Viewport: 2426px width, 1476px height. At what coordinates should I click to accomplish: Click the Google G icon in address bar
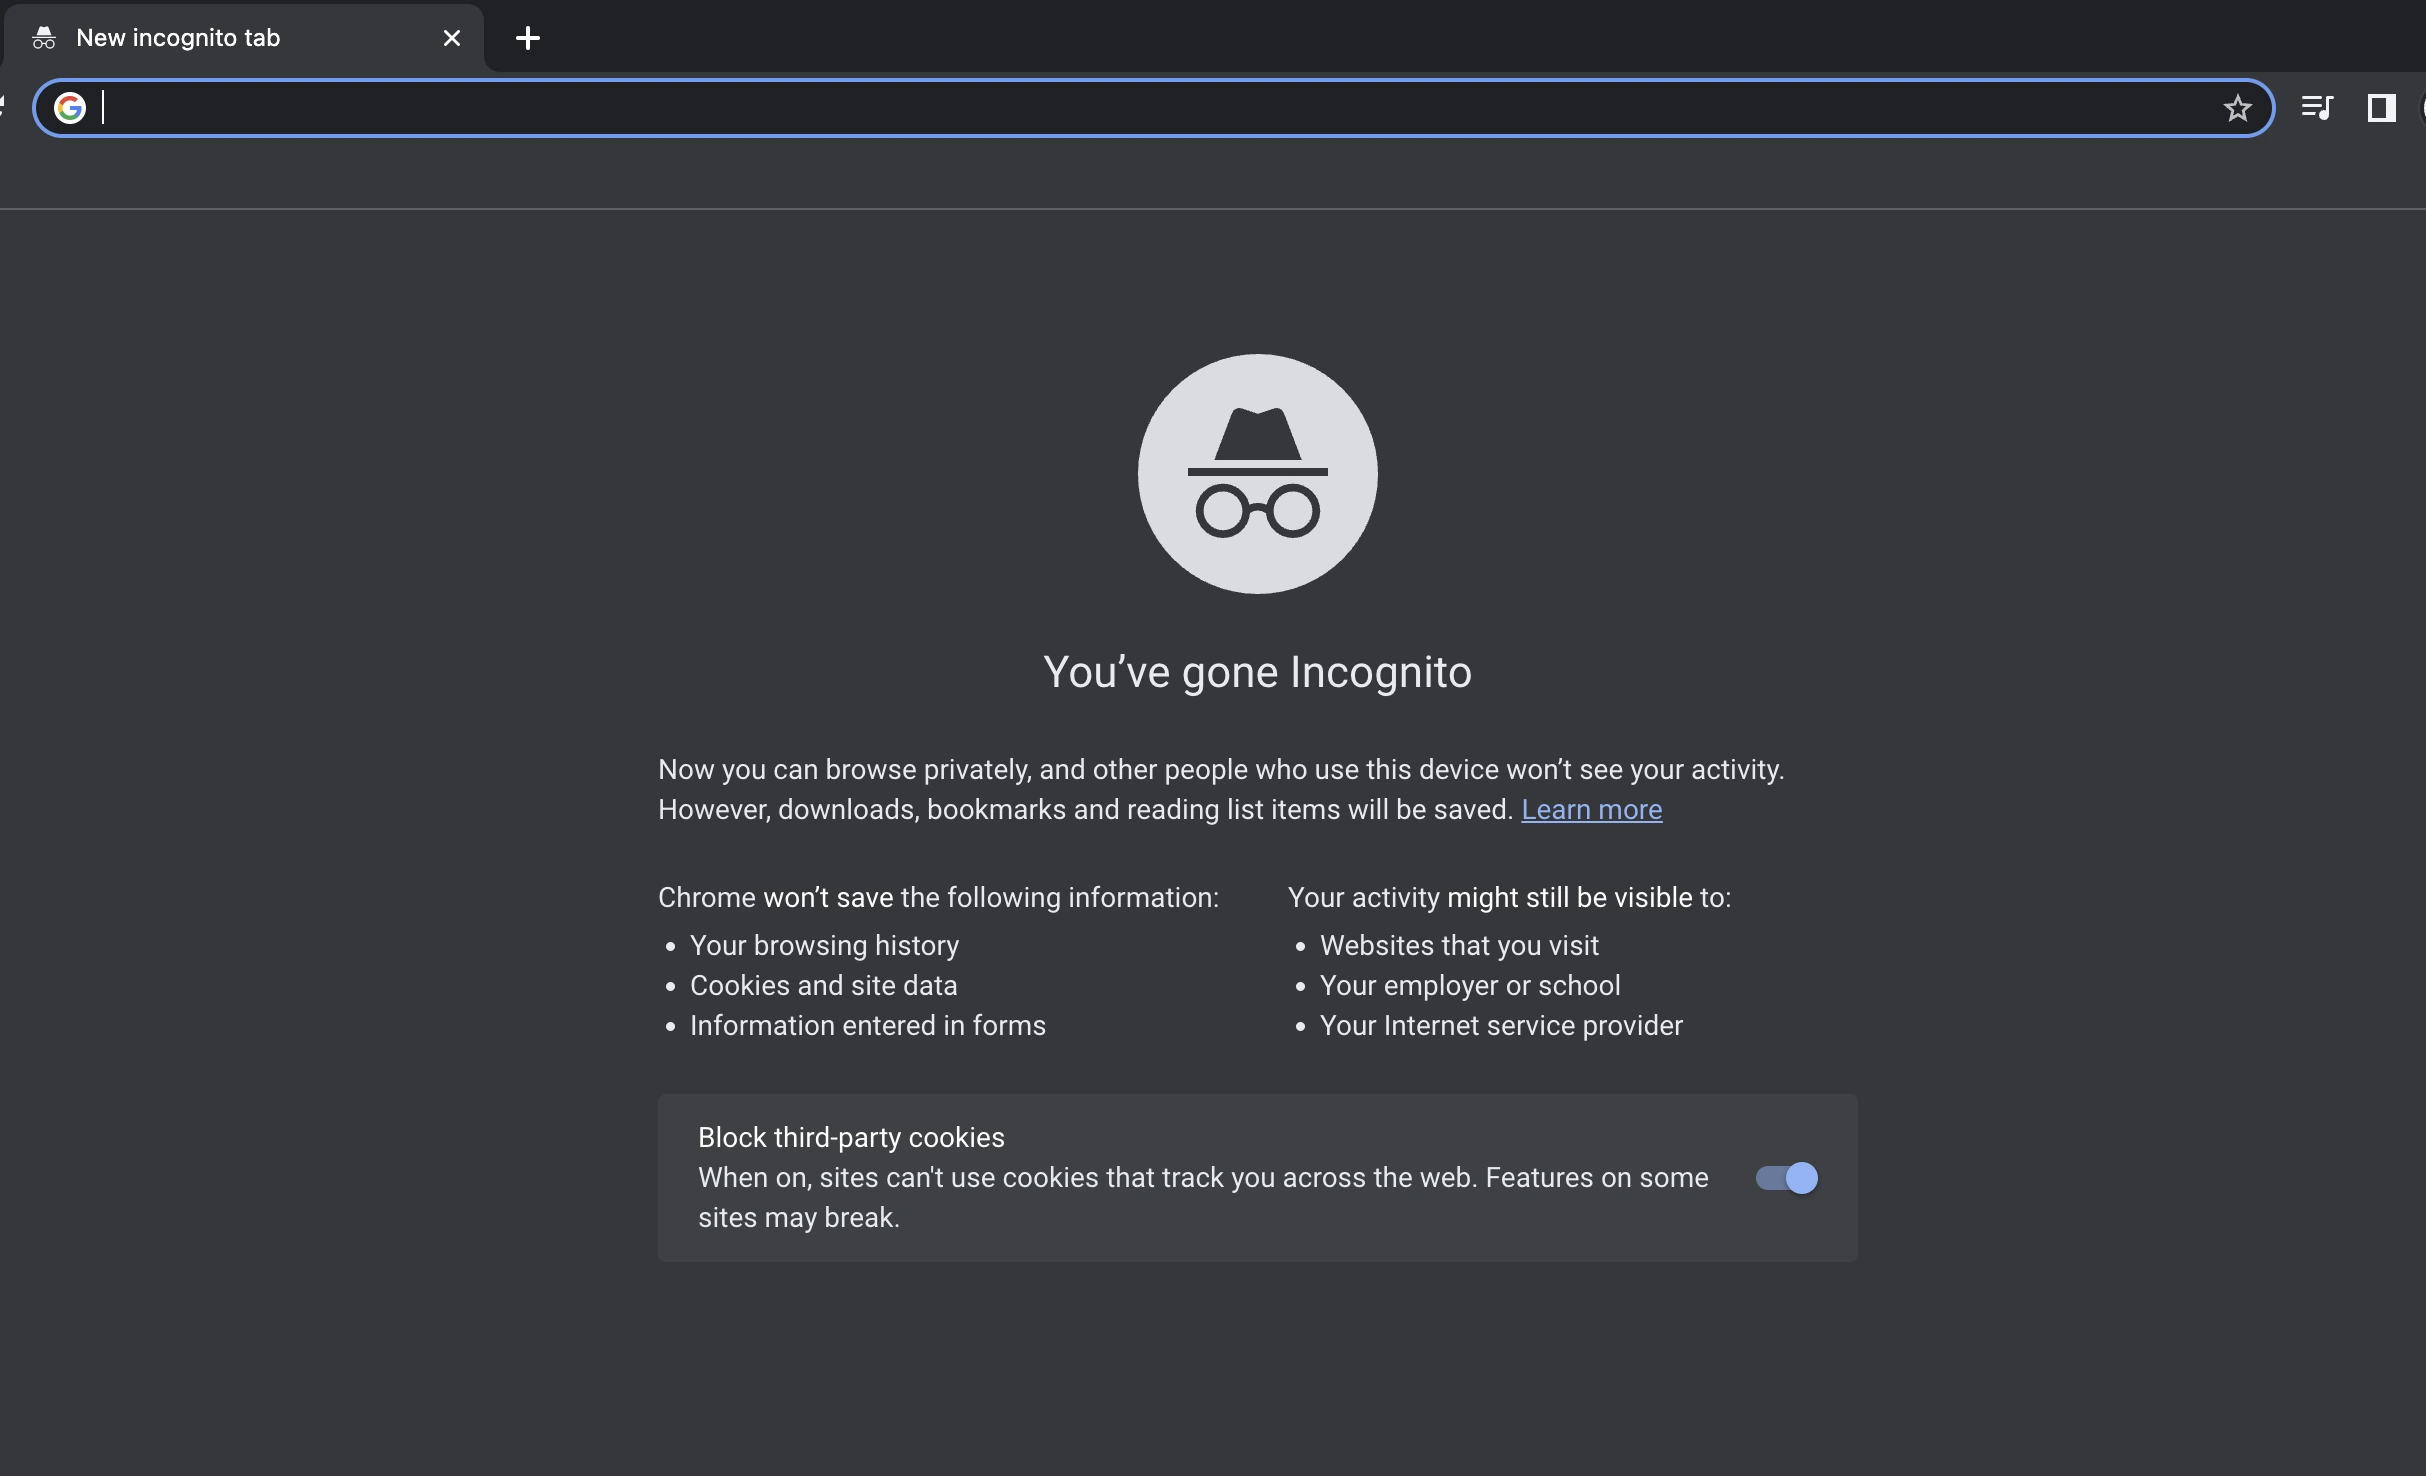(x=70, y=108)
